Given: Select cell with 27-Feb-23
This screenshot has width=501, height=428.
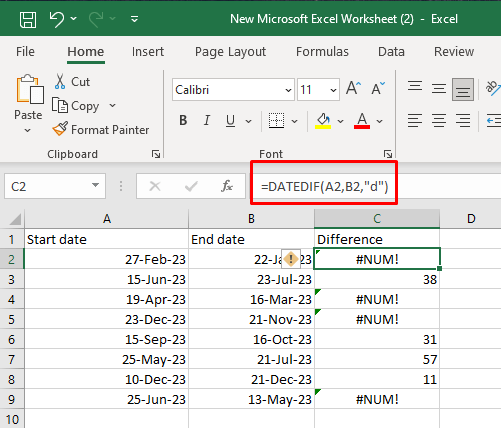Looking at the screenshot, I should 106,259.
